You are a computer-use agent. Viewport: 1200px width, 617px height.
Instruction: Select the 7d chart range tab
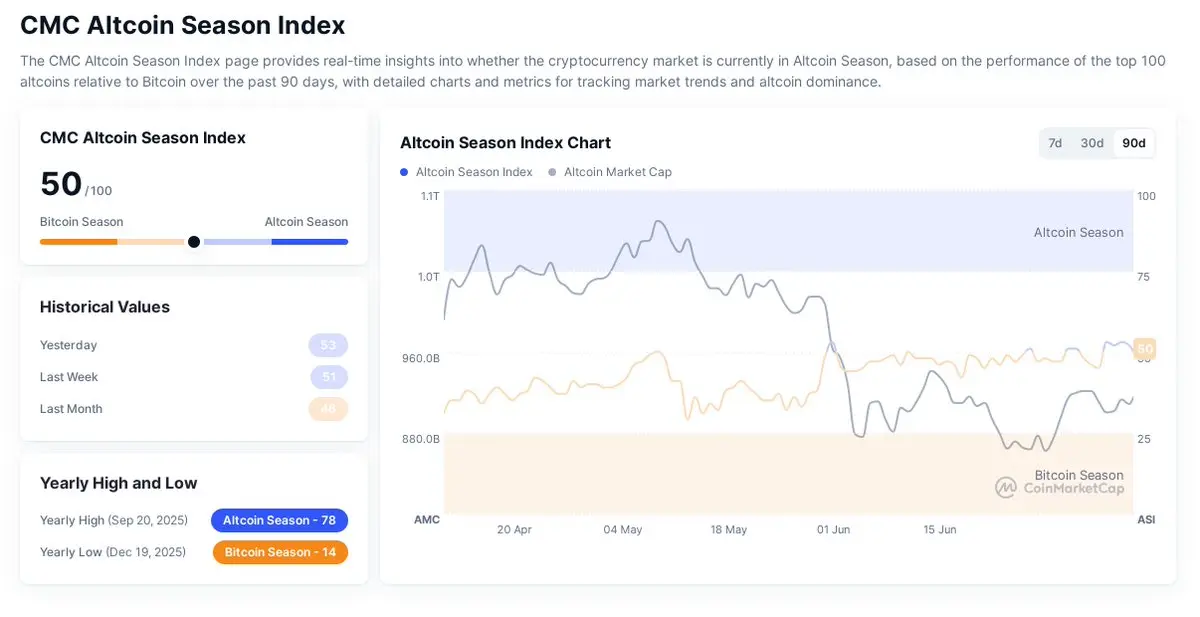point(1055,143)
